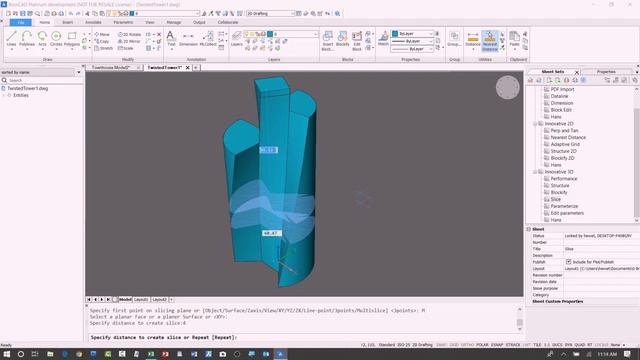Open the Collaborate ribbon tab
This screenshot has height=360, width=640.
(x=228, y=22)
